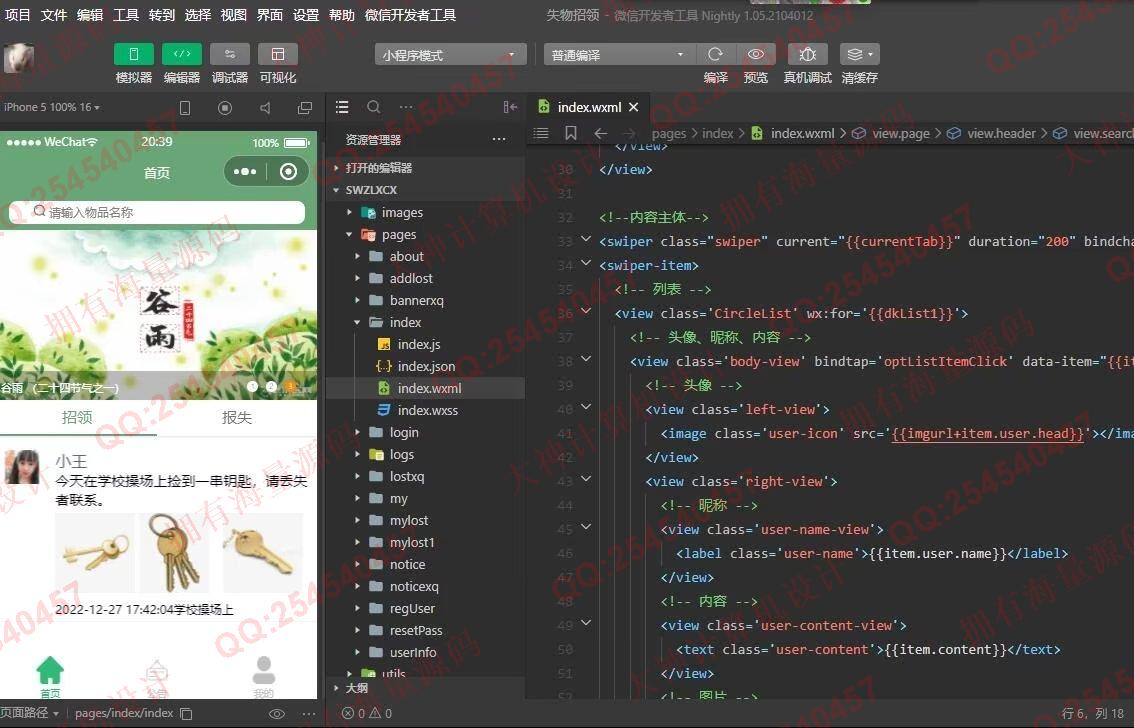Click the 真机调试 bug icon
Screen dimensions: 1134x728
tap(808, 54)
